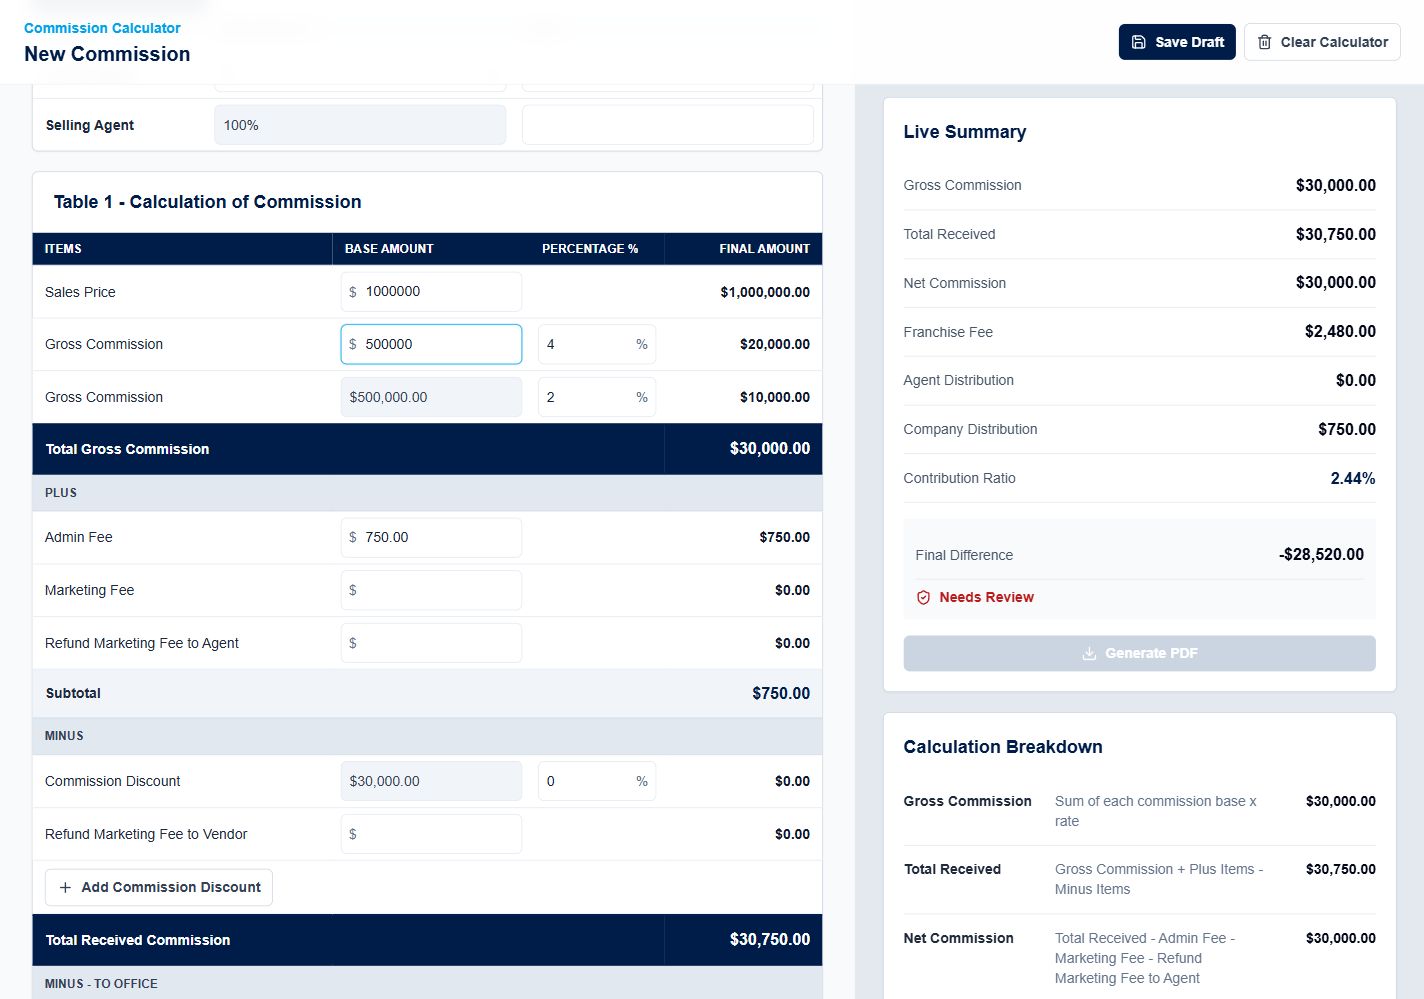Click the Total Received formula description

[1159, 879]
